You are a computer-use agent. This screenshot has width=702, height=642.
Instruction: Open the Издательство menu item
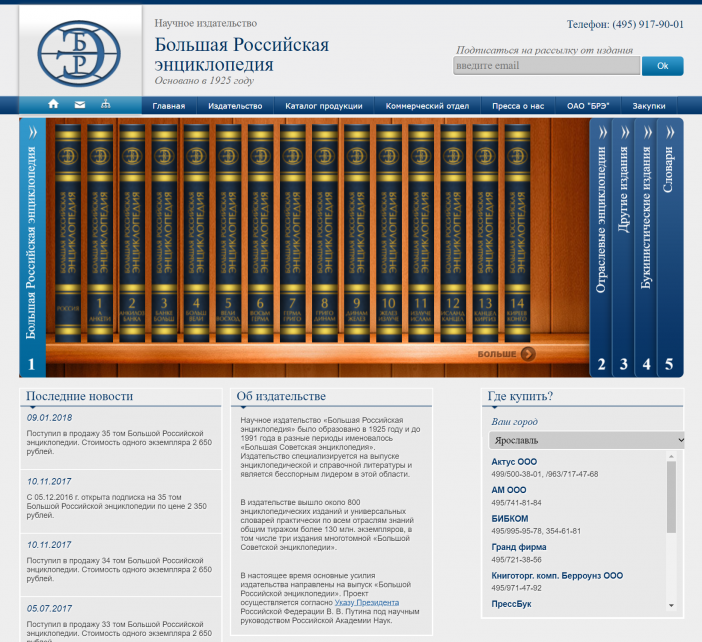pos(235,106)
